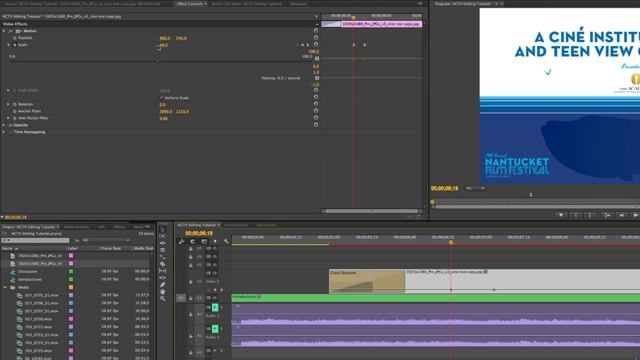Image resolution: width=640 pixels, height=360 pixels.
Task: Reset the Anchor Point parameter
Action: 316,111
